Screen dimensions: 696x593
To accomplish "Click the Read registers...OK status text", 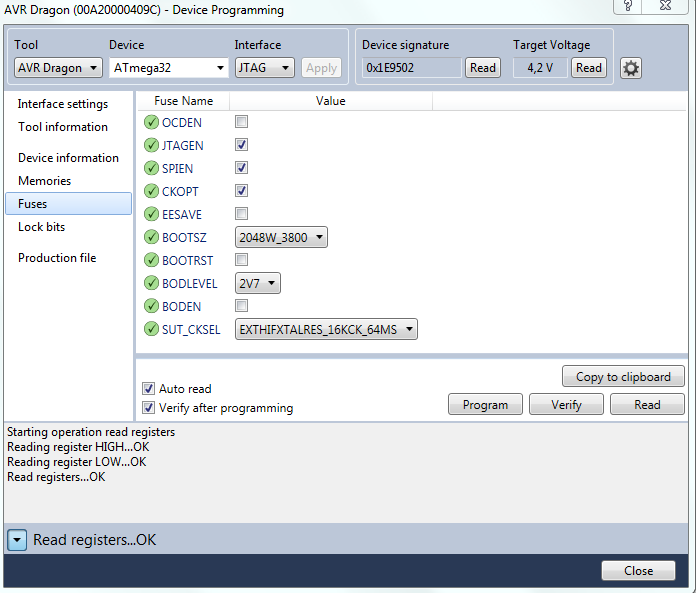I will coord(95,540).
